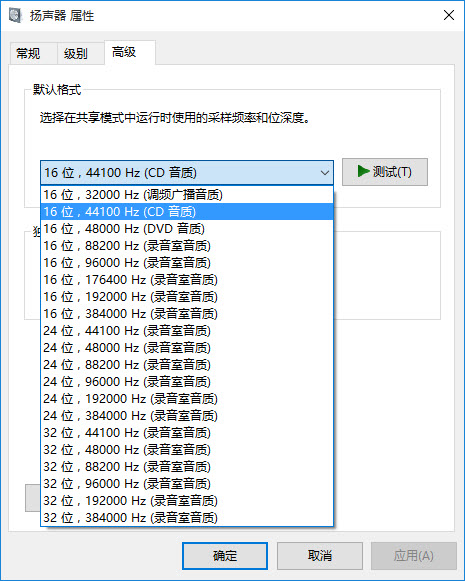This screenshot has height=581, width=465.
Task: Click the 测试(T) button
Action: [x=385, y=172]
